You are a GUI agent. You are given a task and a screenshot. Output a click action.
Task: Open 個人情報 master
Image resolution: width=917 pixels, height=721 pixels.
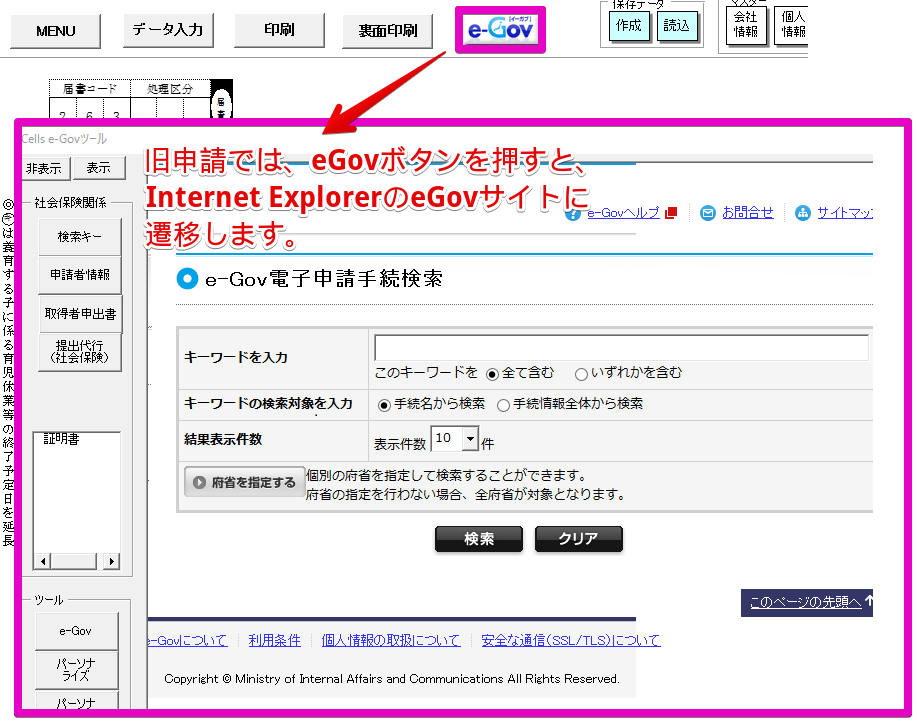tap(792, 25)
